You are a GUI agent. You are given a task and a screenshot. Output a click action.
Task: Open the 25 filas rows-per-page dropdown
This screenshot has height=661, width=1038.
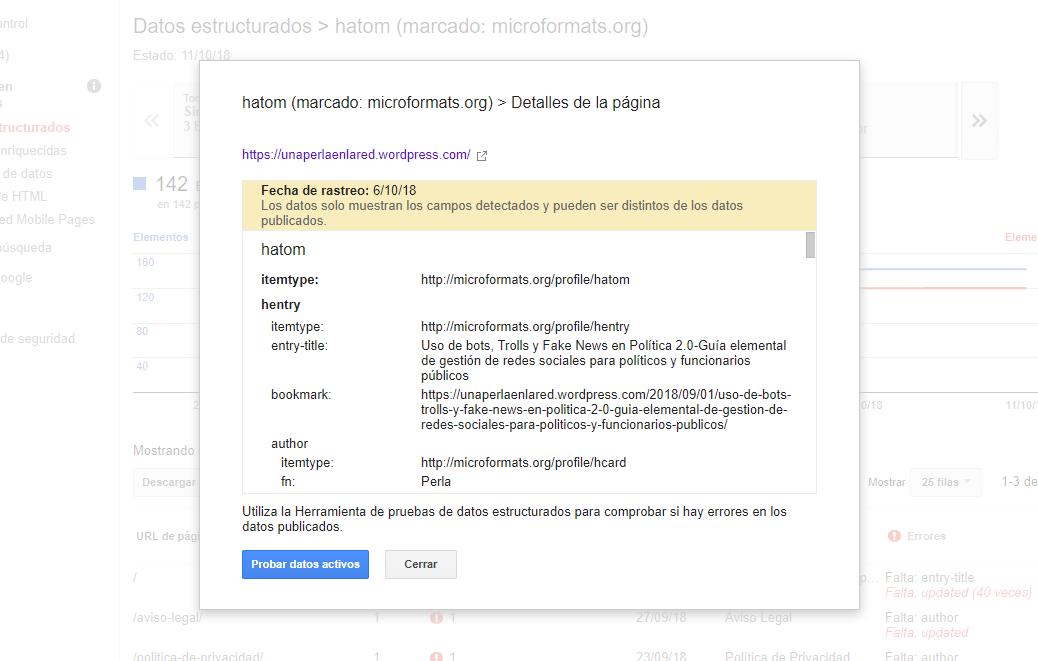(946, 481)
